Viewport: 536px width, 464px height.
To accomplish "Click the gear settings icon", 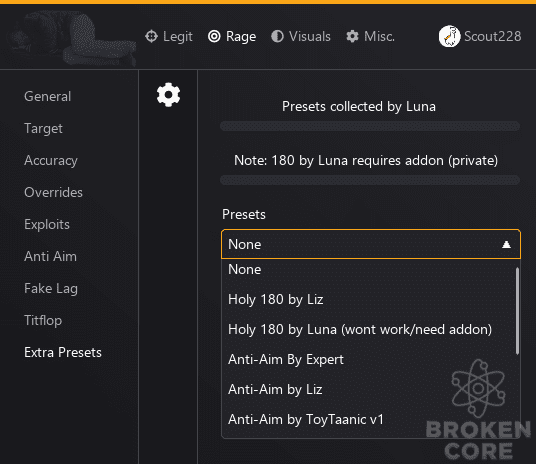I will [x=168, y=95].
